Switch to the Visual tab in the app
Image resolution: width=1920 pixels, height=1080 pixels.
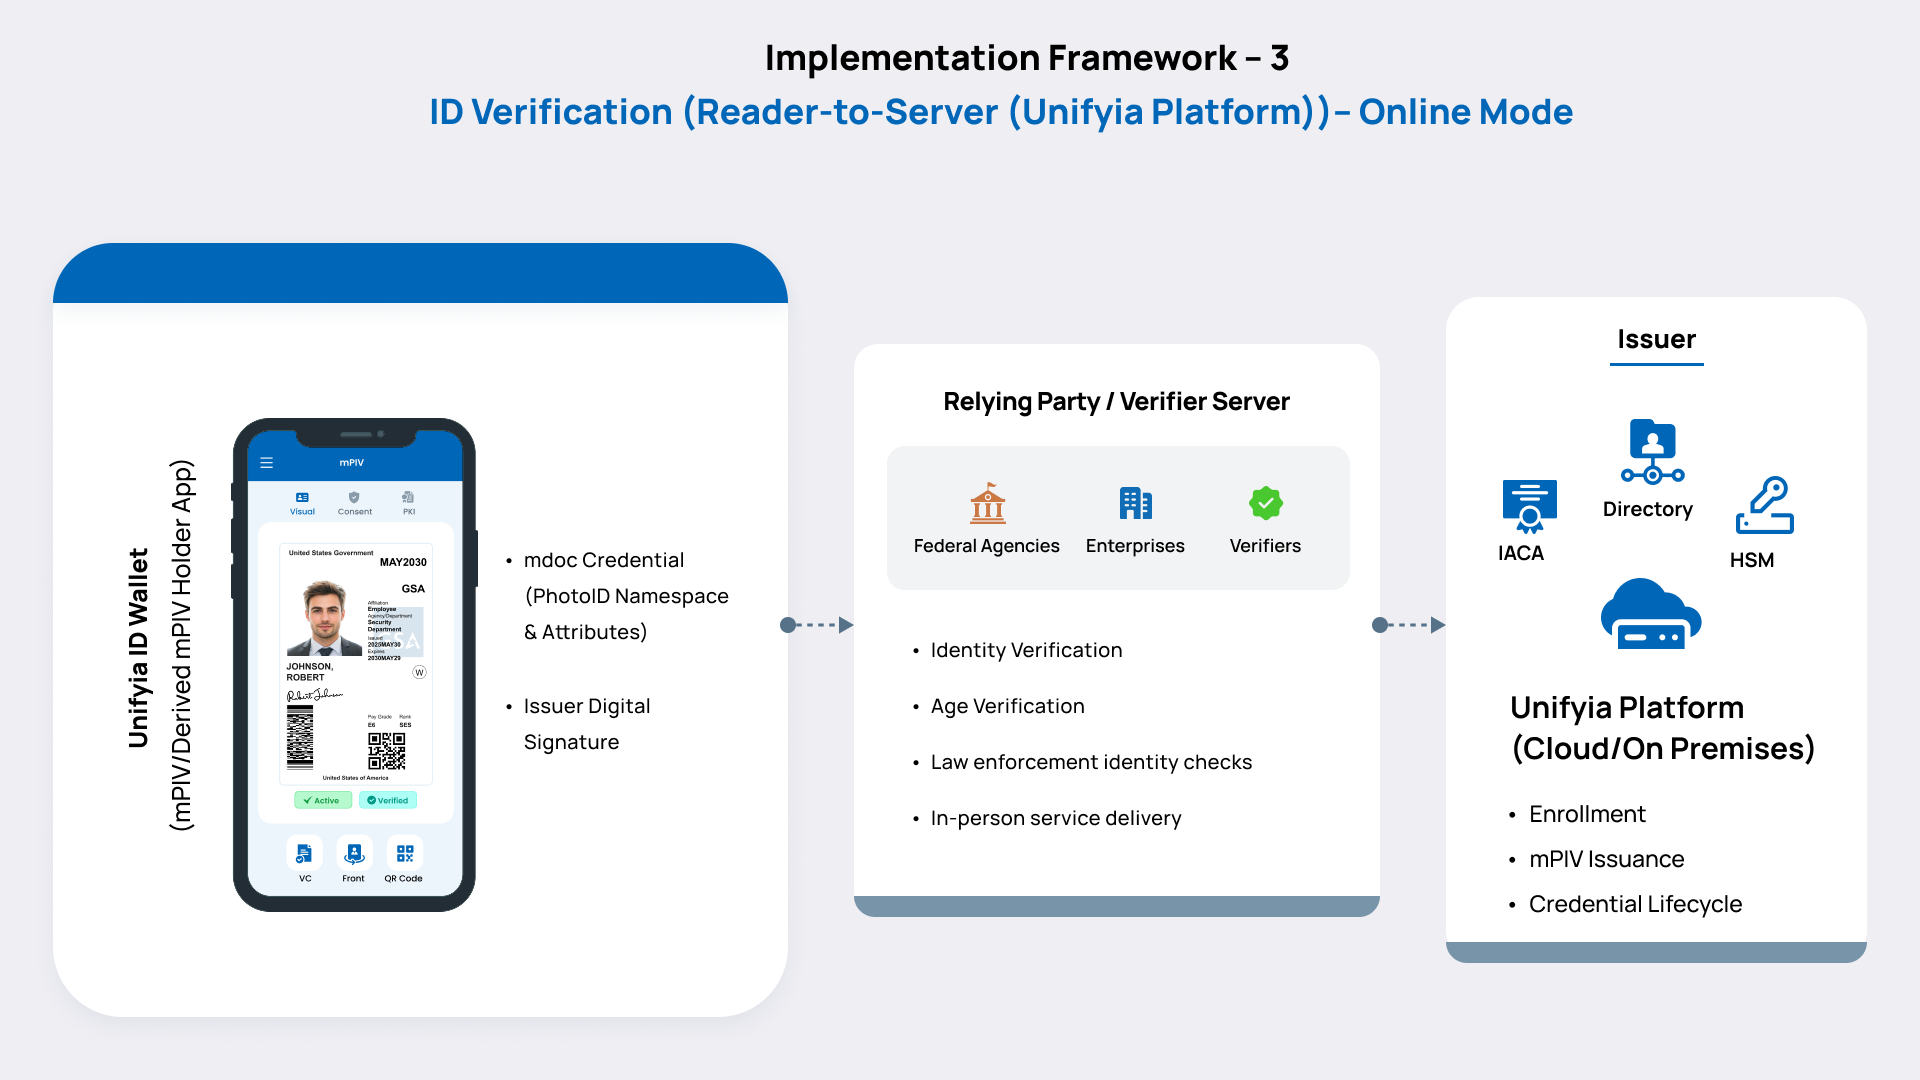coord(302,502)
